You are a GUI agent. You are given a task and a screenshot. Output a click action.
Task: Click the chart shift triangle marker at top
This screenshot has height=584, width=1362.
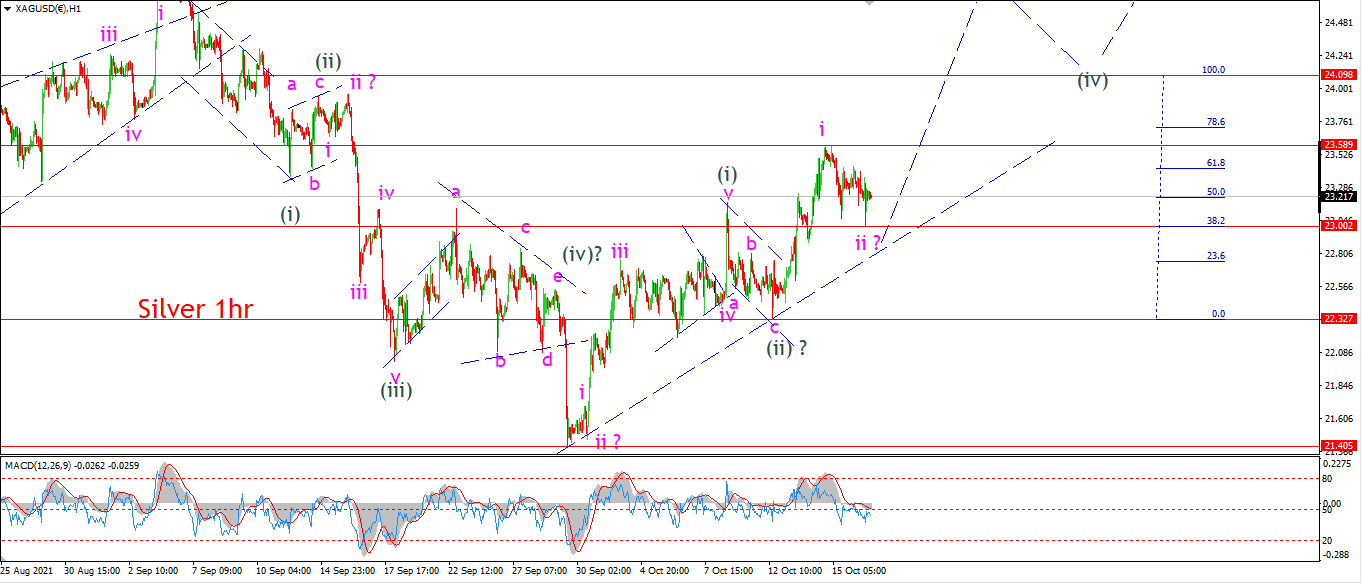868,3
